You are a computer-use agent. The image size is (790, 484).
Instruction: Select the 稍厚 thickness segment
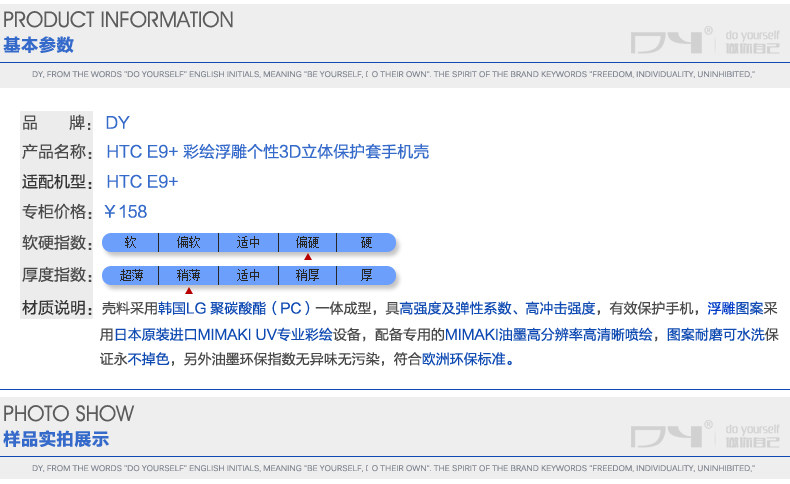coord(307,275)
